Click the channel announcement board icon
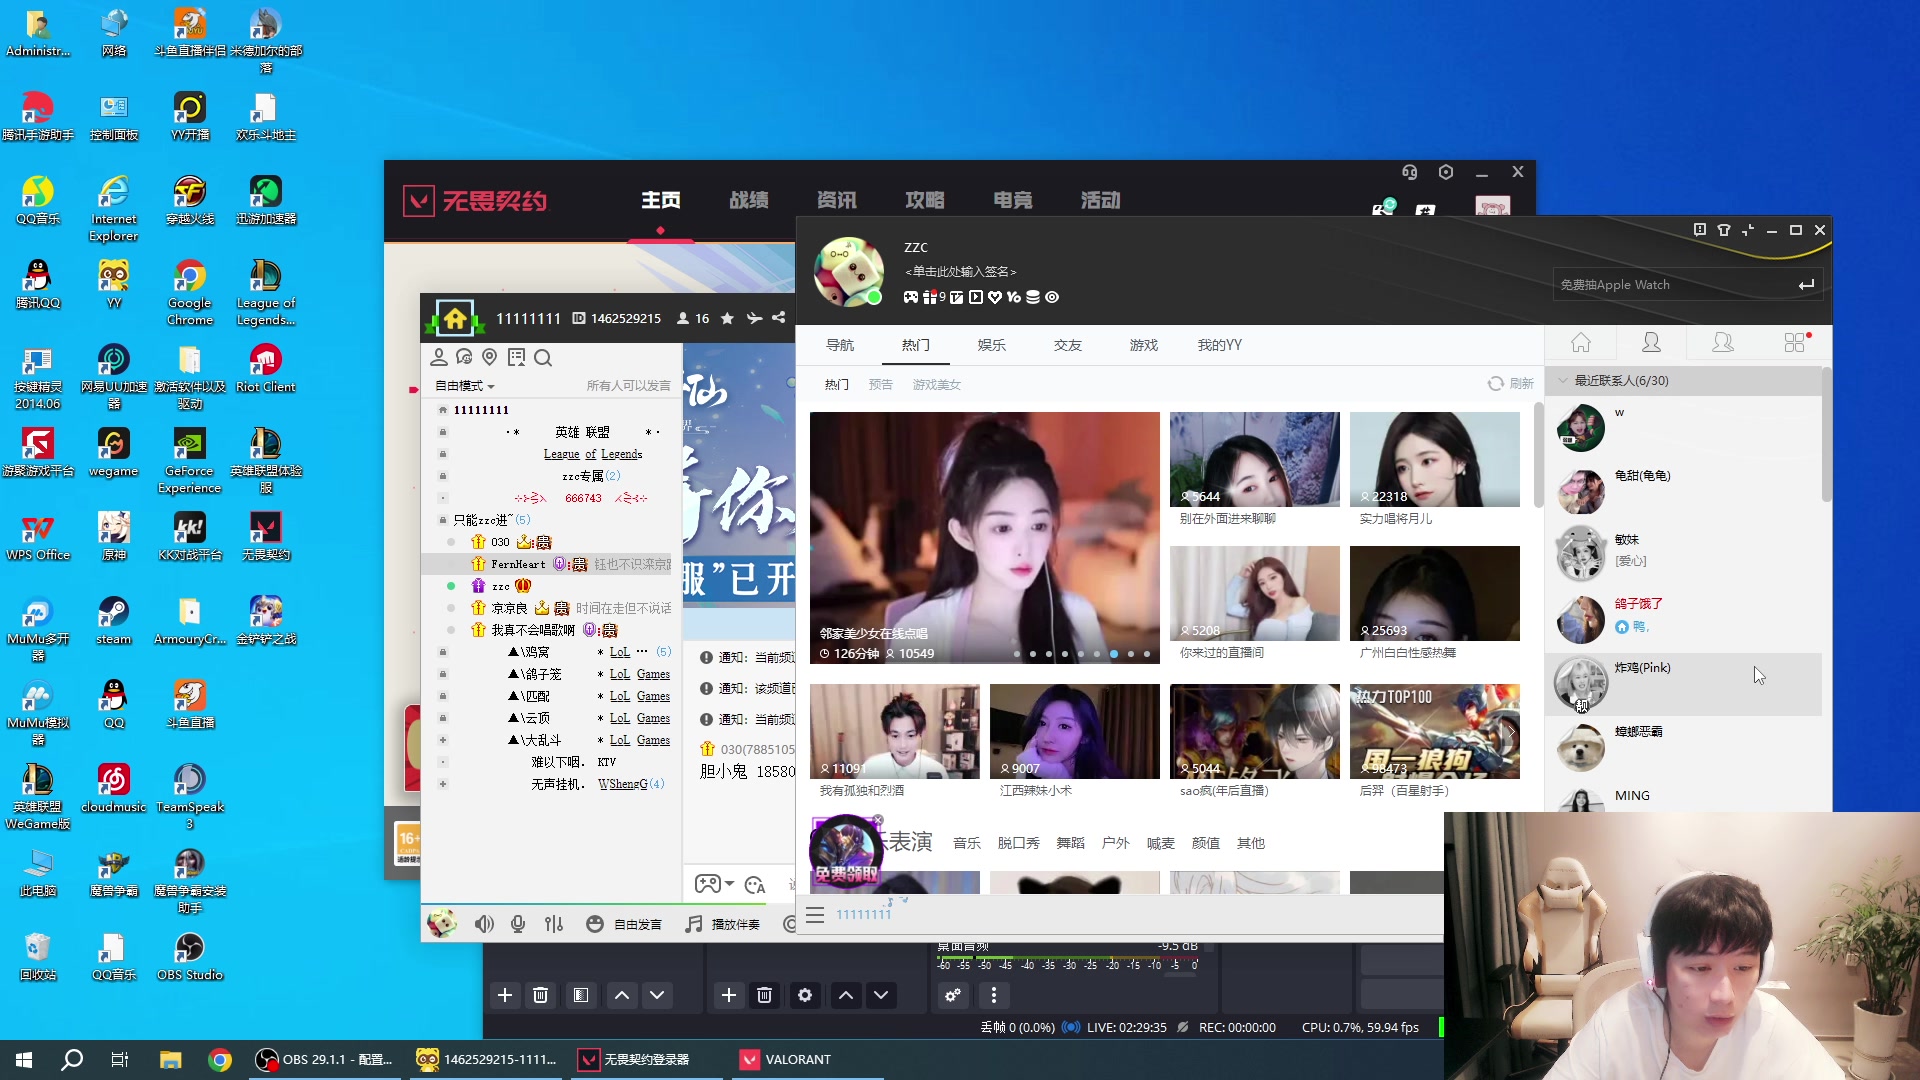This screenshot has width=1920, height=1080. [516, 357]
